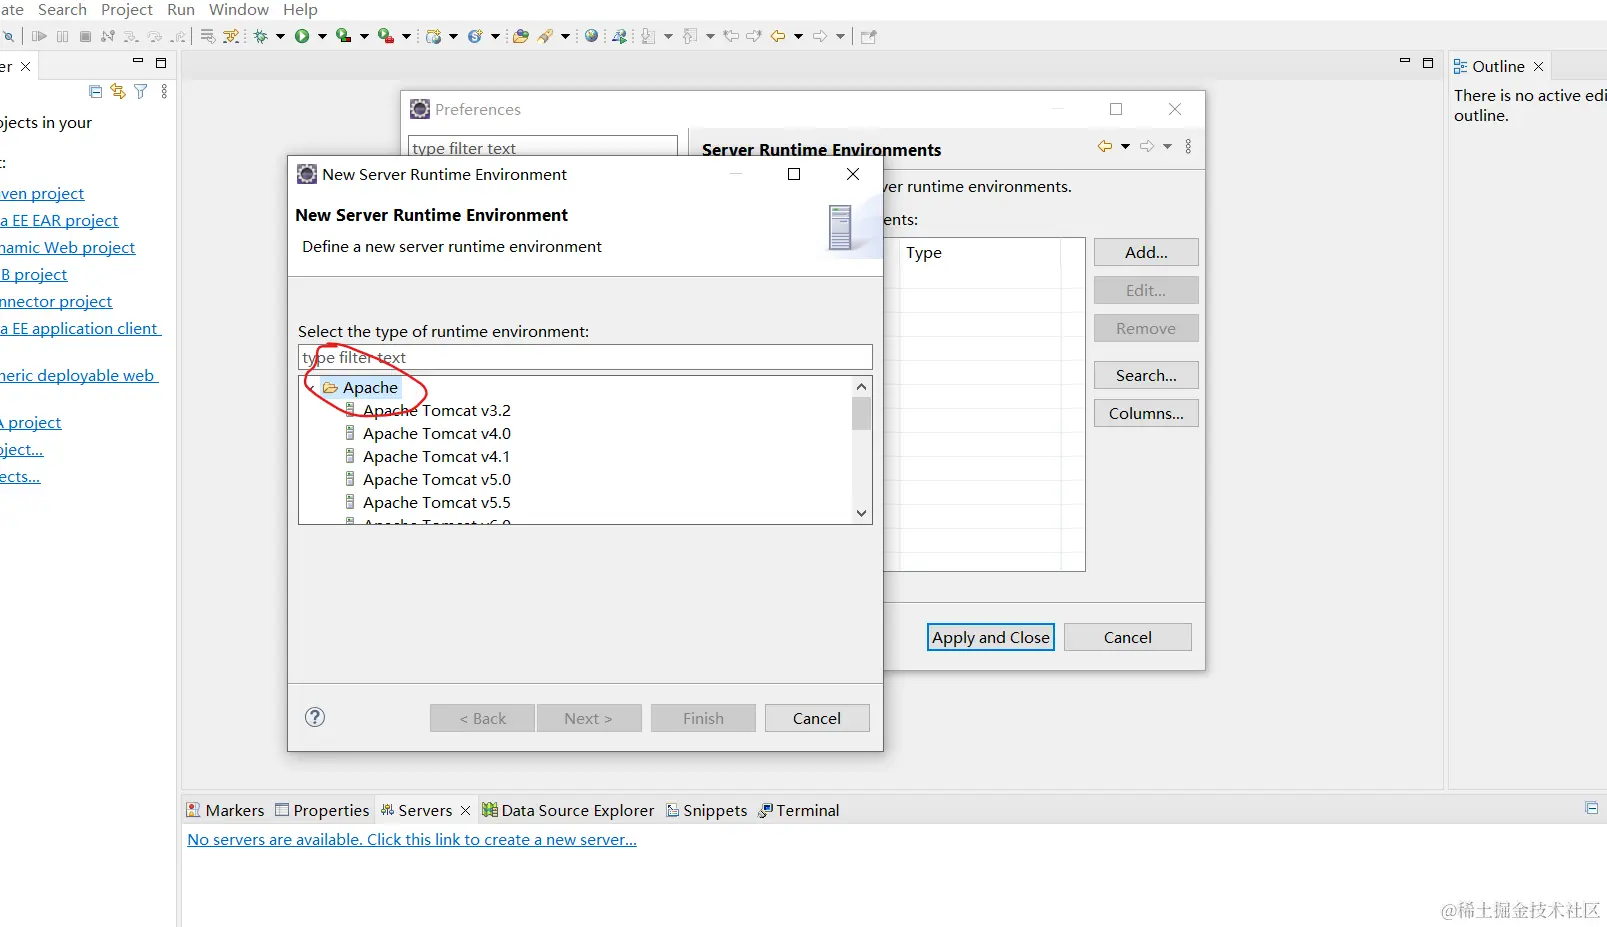Click the External Tools run icon
This screenshot has width=1607, height=927.
(x=385, y=36)
